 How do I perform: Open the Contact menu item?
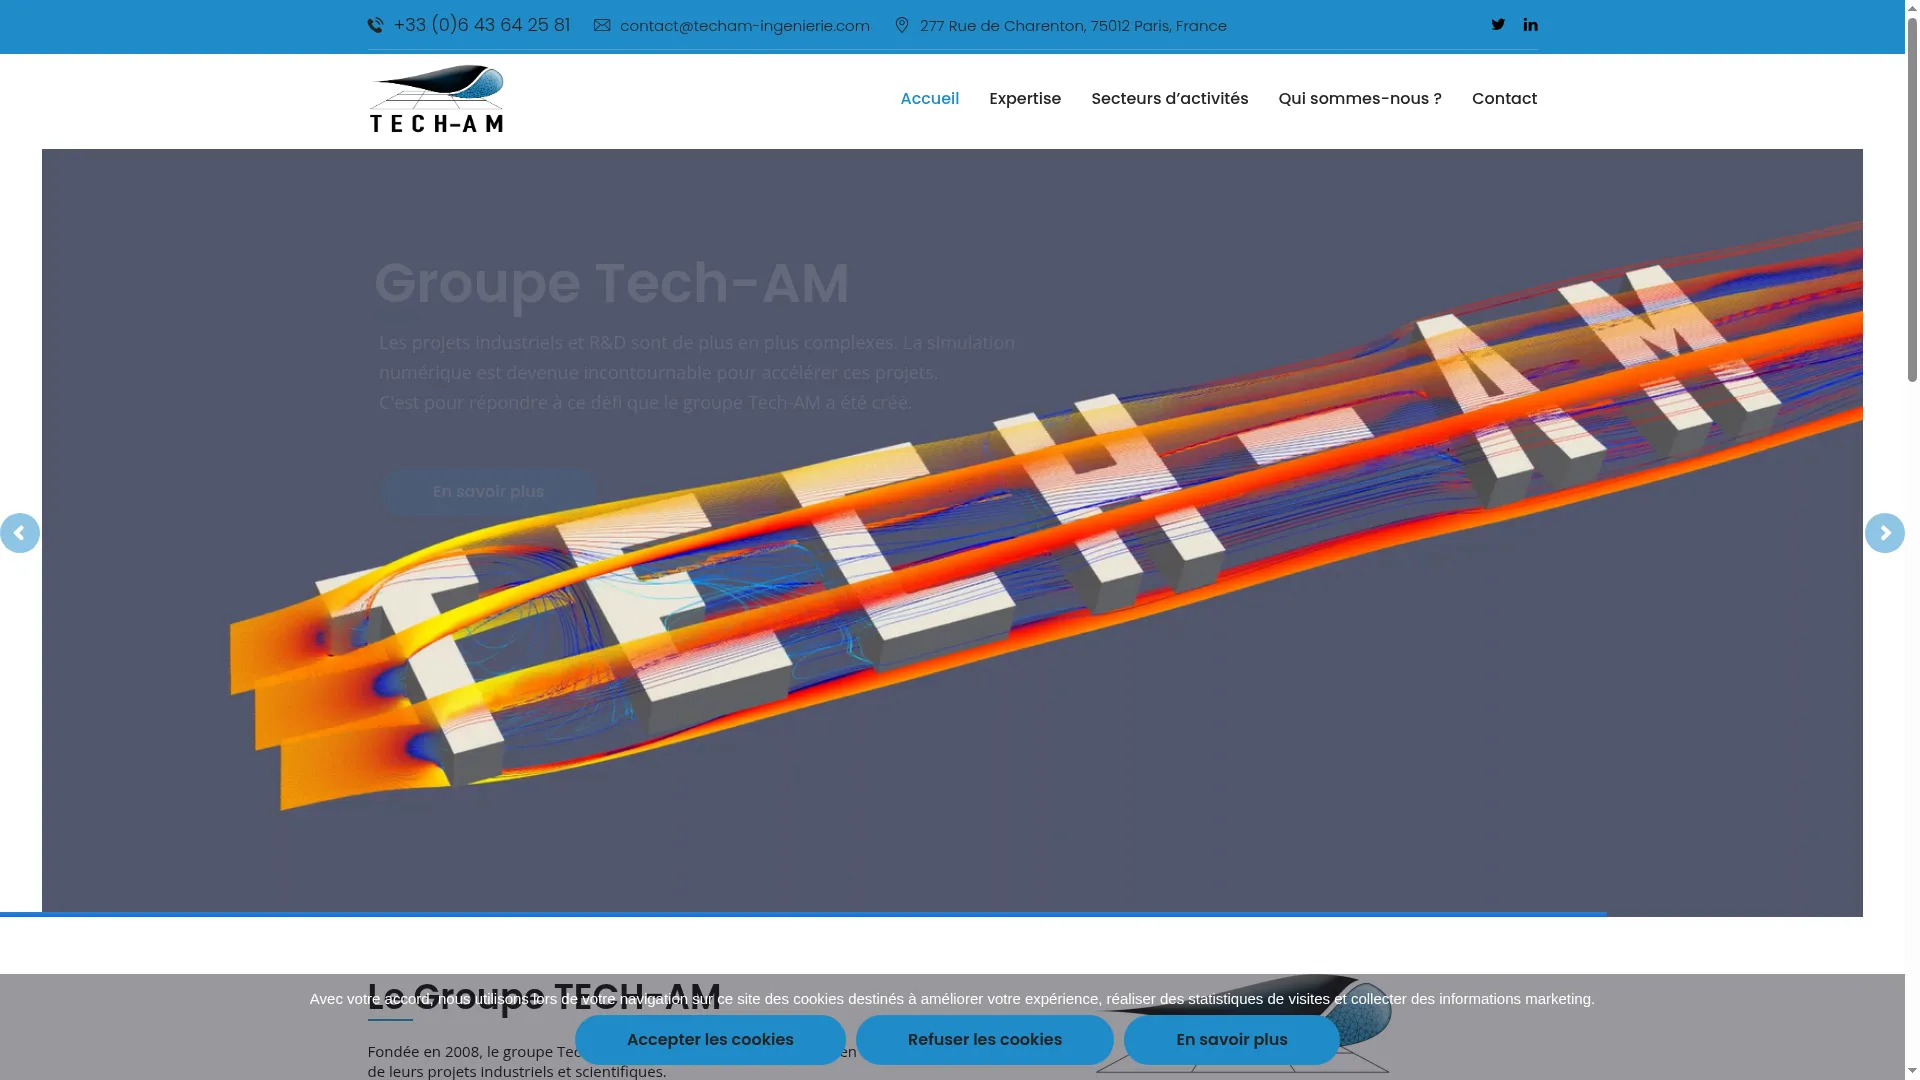click(1504, 99)
